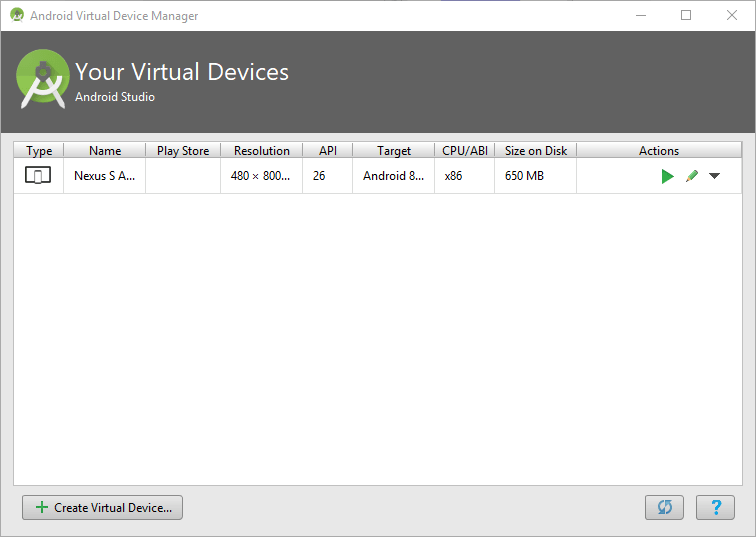Viewport: 756px width, 537px height.
Task: Click the Android Studio logo in header
Action: [42, 79]
